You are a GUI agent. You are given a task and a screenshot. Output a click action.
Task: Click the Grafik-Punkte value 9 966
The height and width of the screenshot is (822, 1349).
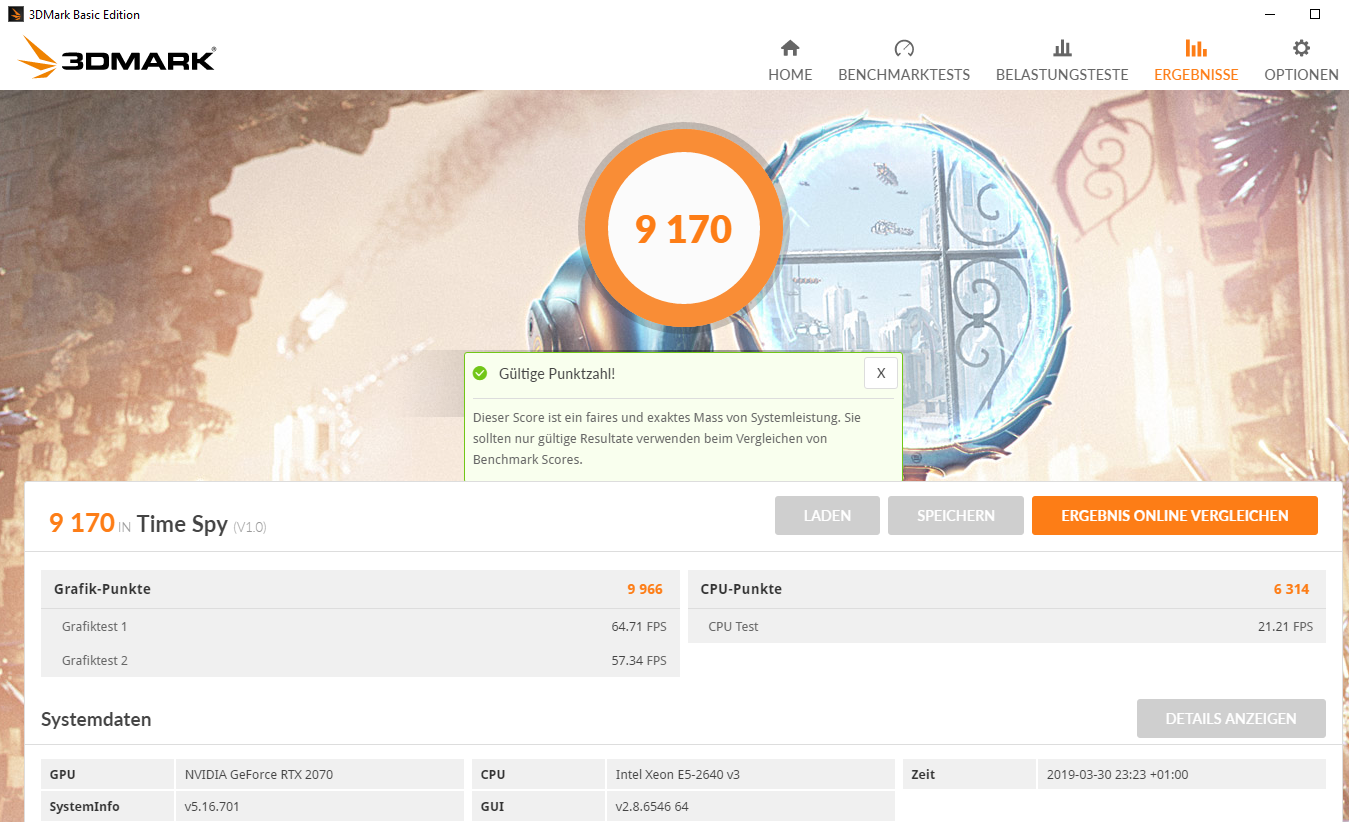tap(645, 589)
